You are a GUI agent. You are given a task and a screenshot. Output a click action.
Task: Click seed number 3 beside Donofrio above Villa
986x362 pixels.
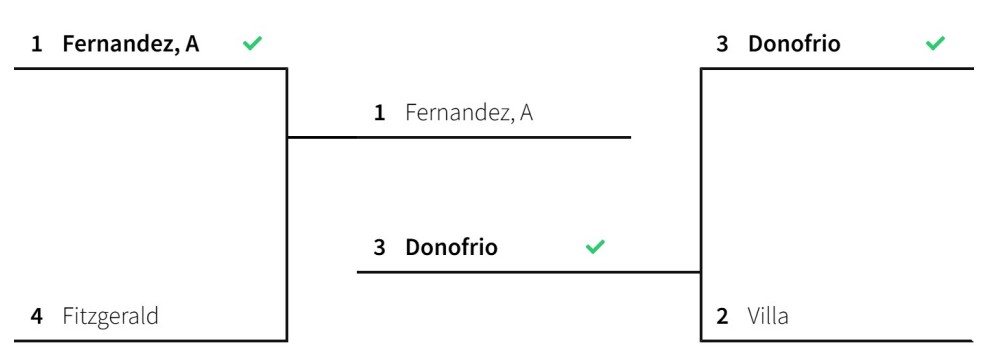(723, 45)
